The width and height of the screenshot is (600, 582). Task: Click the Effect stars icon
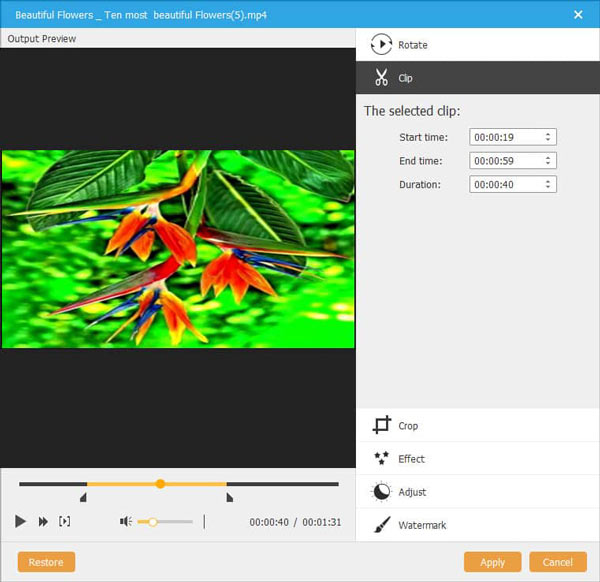[x=381, y=459]
